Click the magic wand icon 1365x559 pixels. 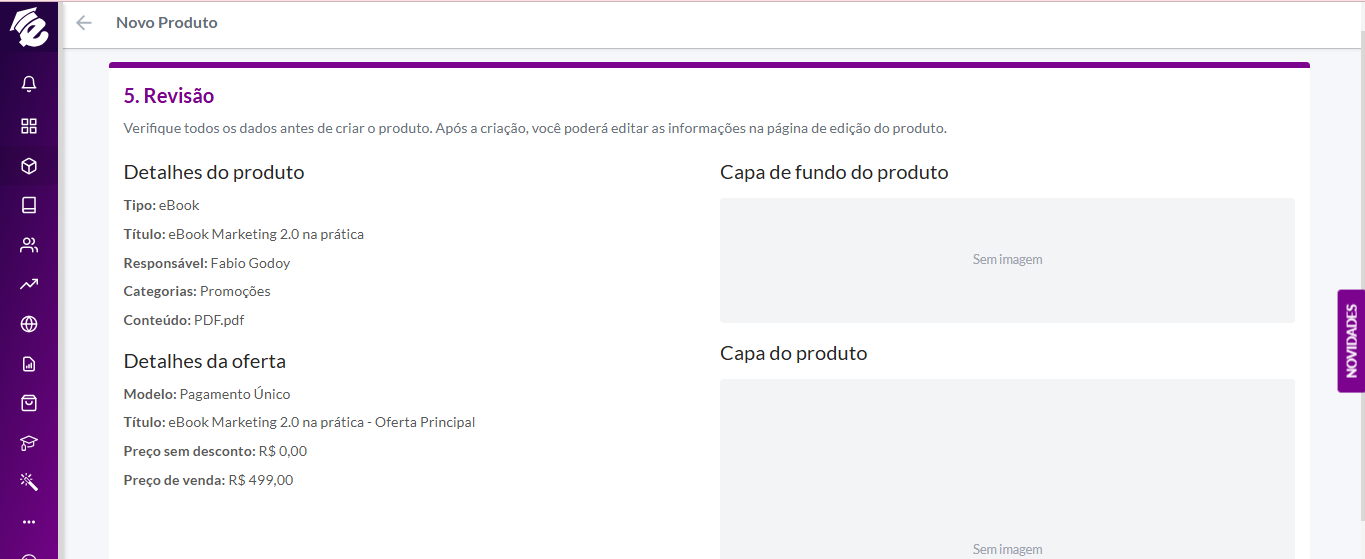(29, 482)
